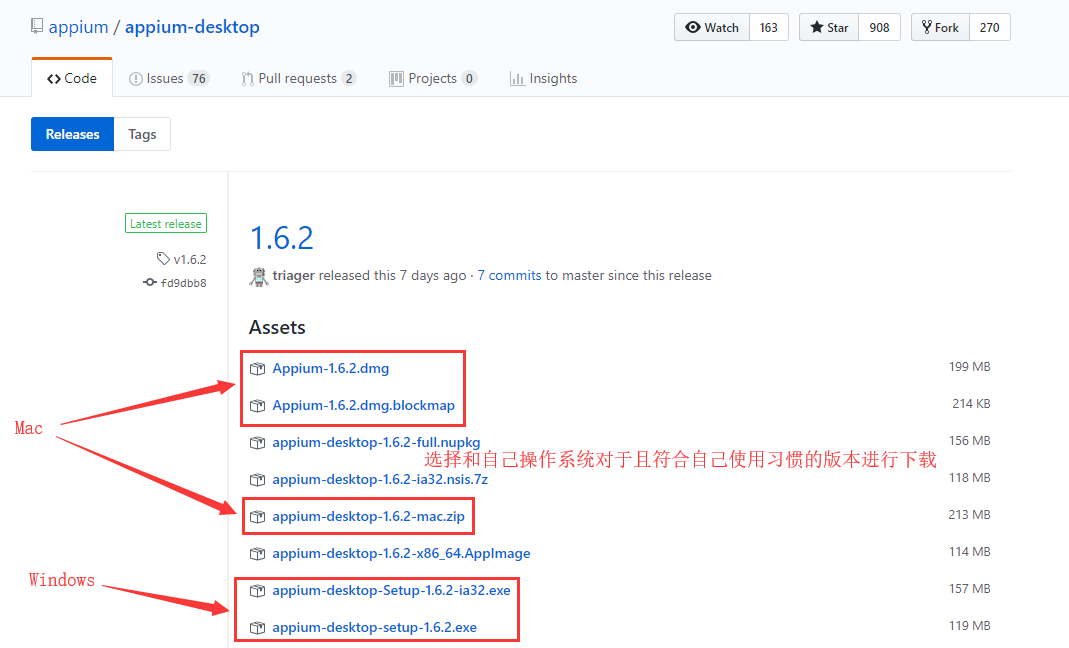Open the v1.6.2 tag link
1069x648 pixels.
[x=190, y=259]
